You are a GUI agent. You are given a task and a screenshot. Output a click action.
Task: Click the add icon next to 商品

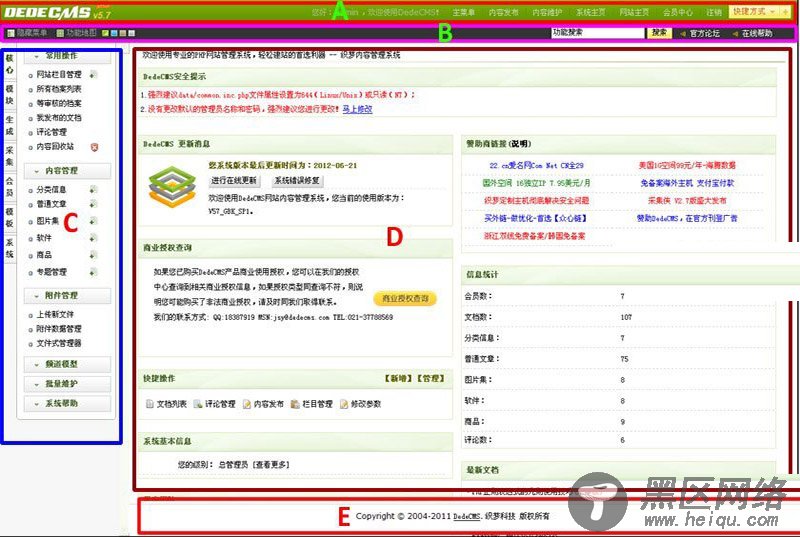[x=93, y=254]
